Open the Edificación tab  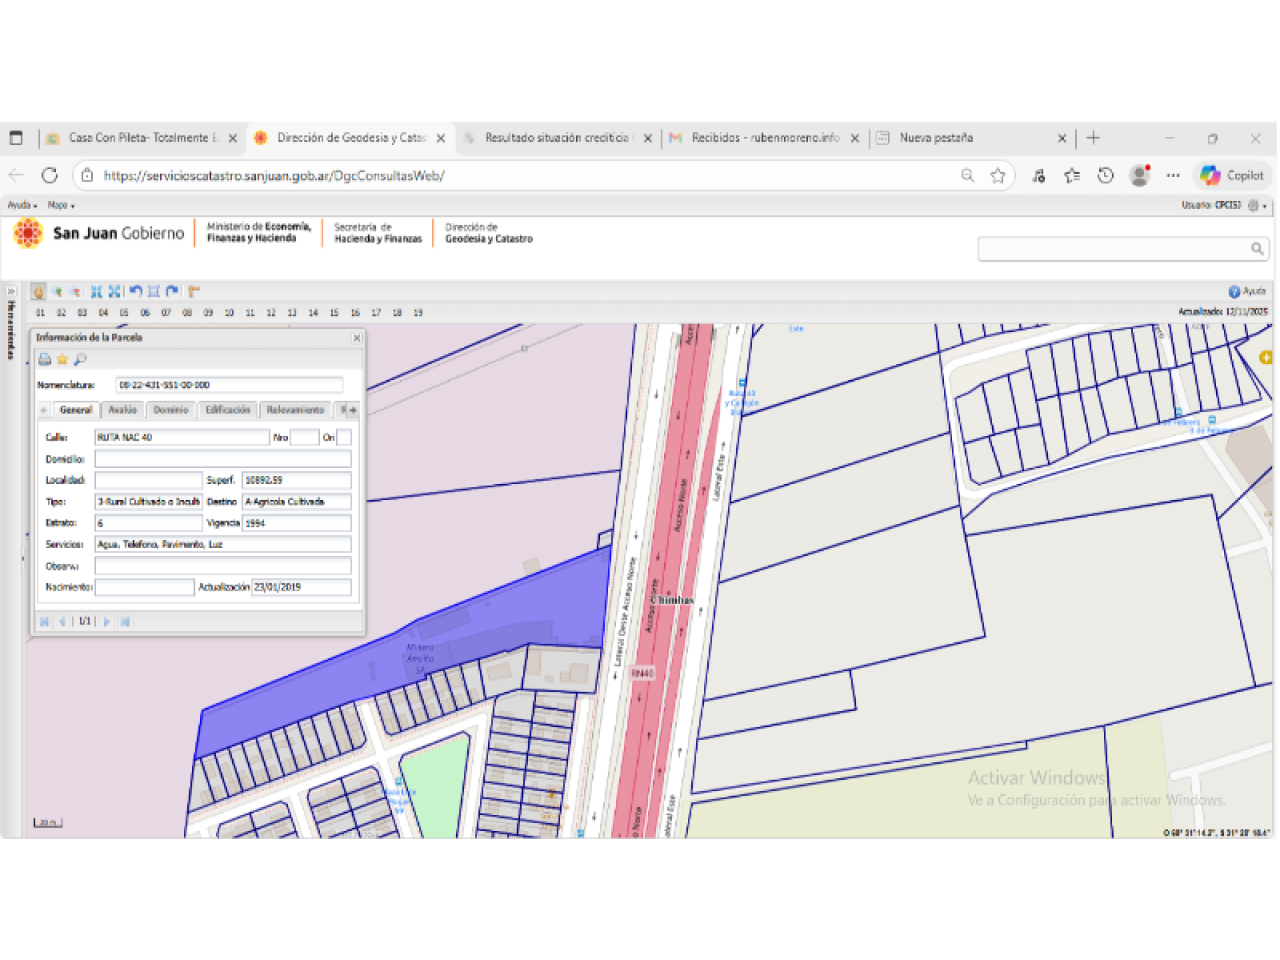(x=228, y=410)
